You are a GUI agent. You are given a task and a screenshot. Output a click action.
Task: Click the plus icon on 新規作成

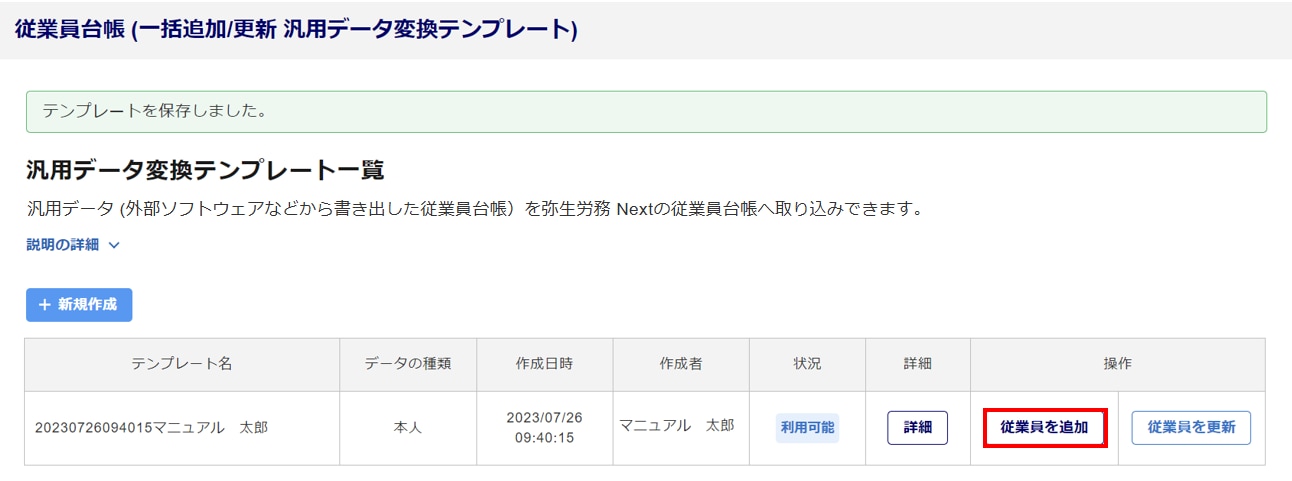44,305
